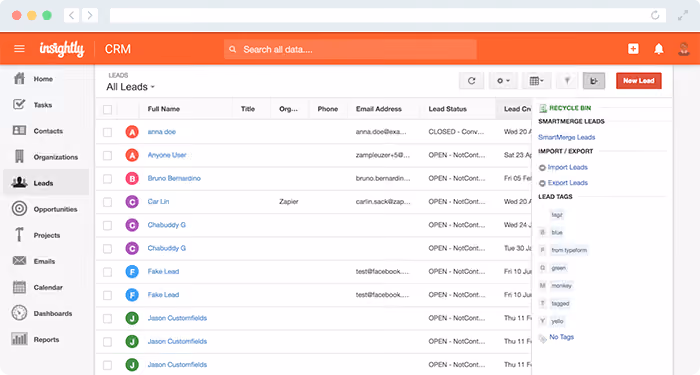Open the user profile avatar
700x375 pixels.
point(683,49)
